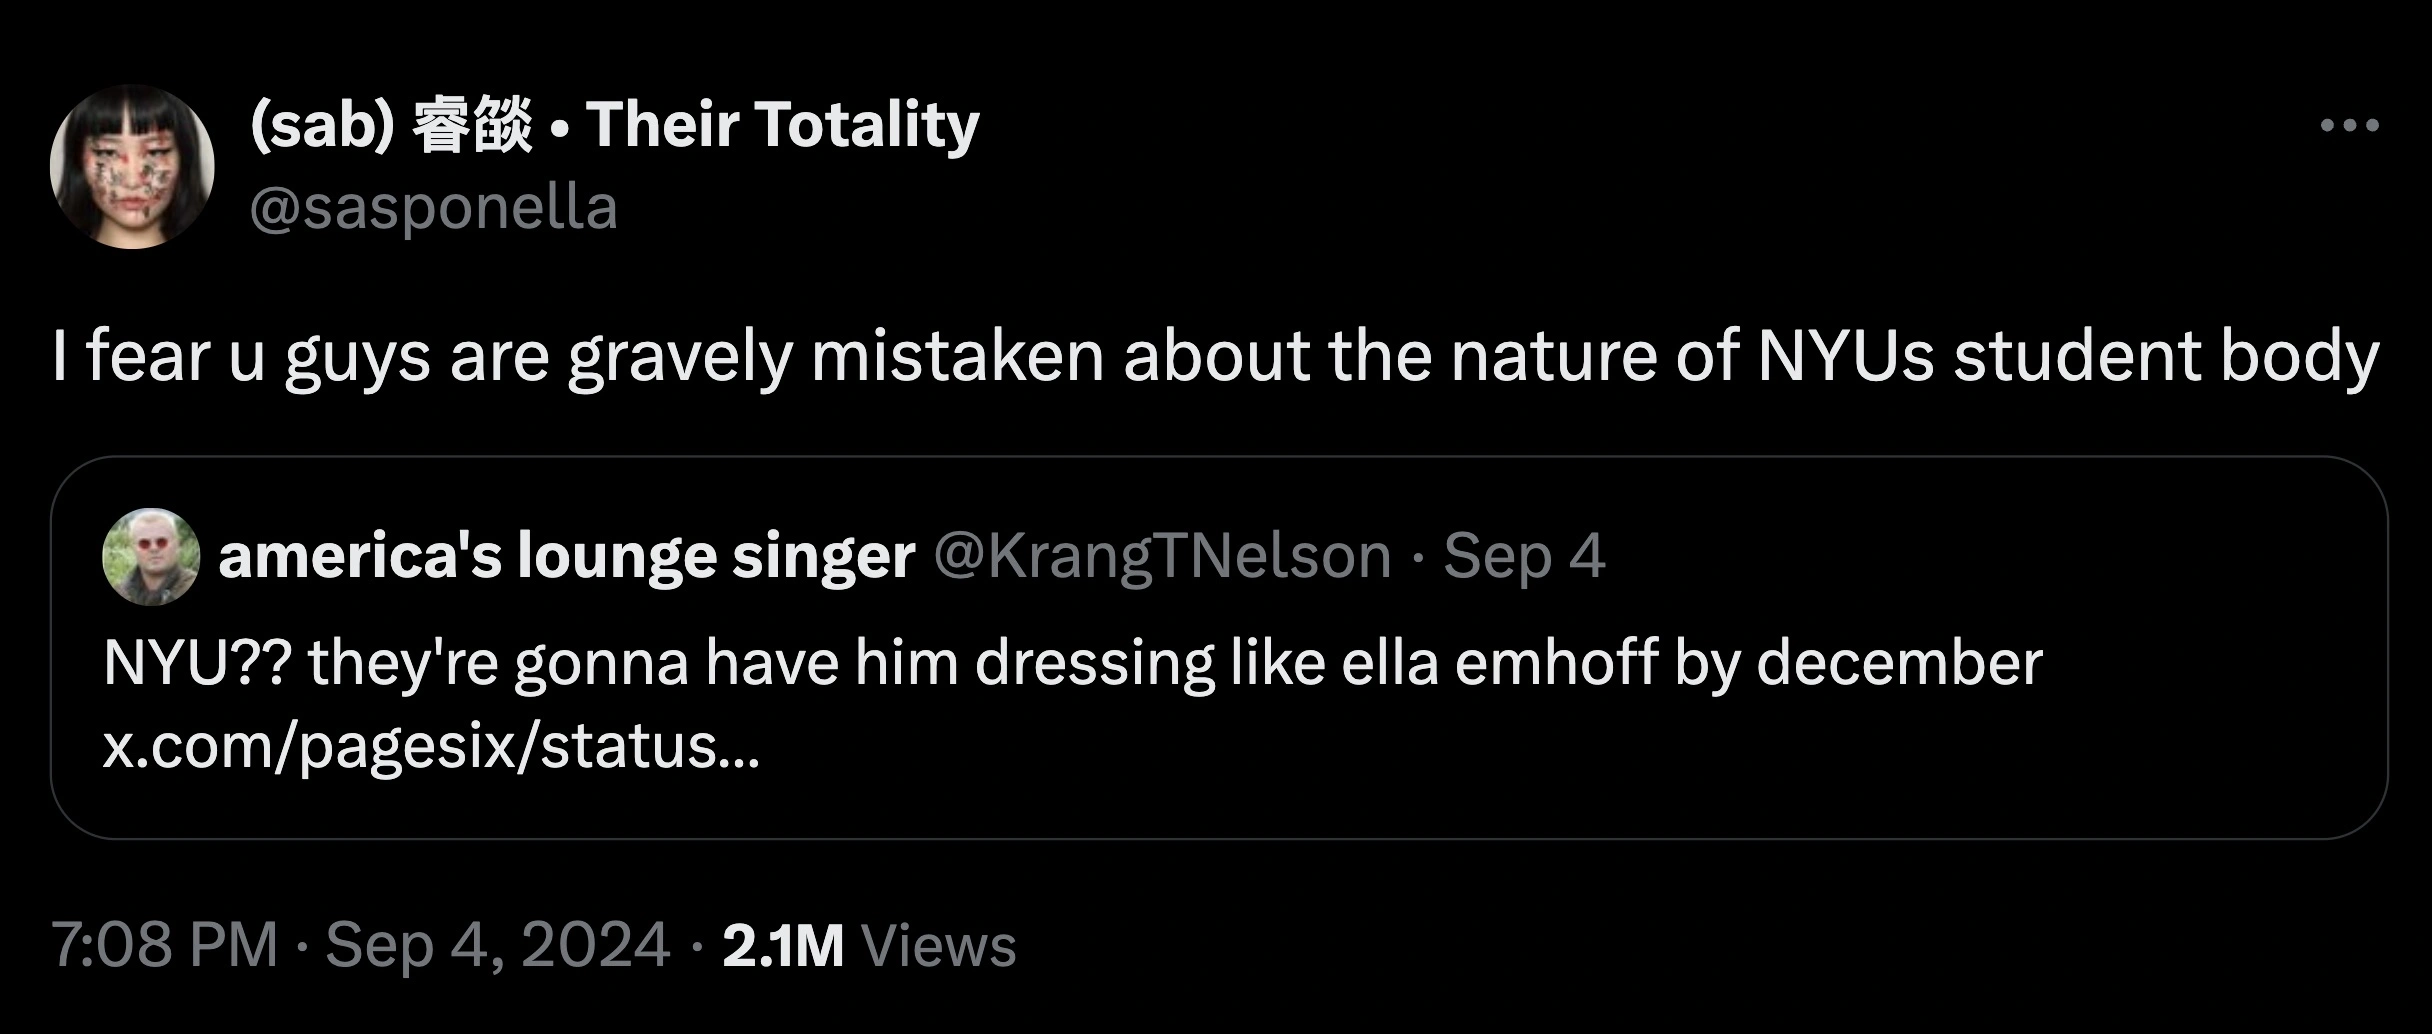Click "NYU??" in the quoted tweet

click(x=196, y=663)
